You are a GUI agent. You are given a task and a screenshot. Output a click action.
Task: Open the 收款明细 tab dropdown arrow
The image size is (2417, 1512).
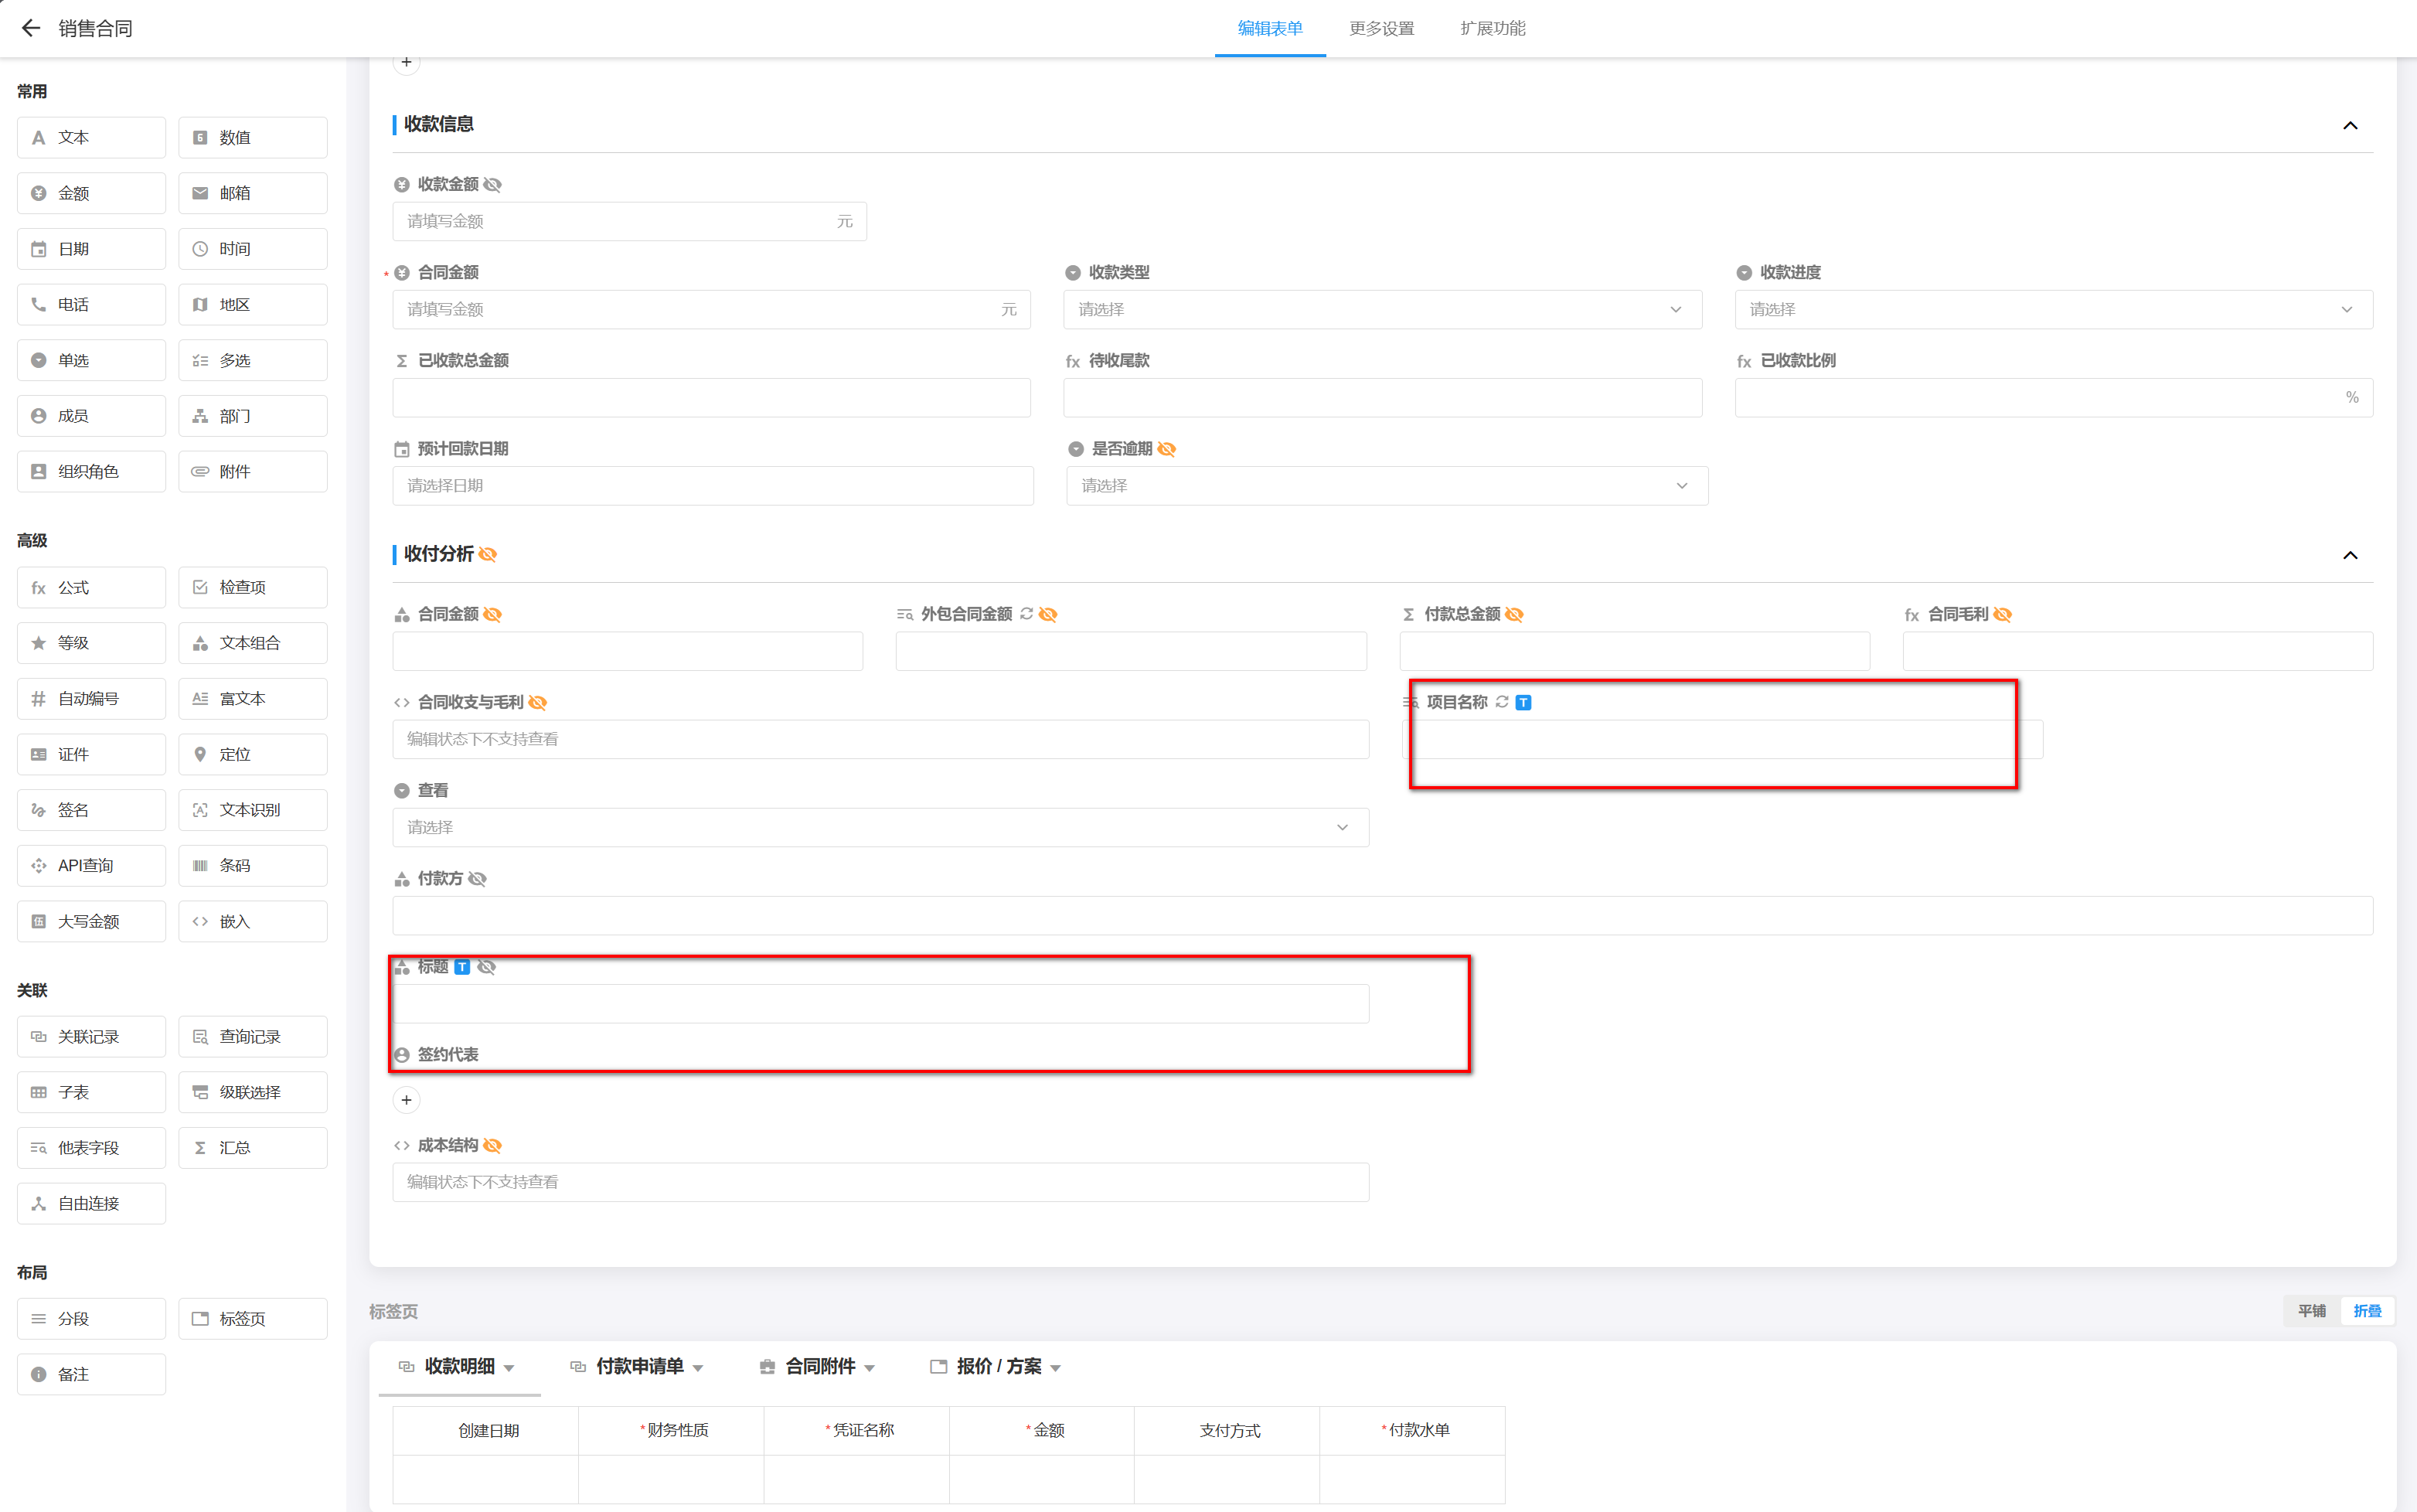(510, 1368)
